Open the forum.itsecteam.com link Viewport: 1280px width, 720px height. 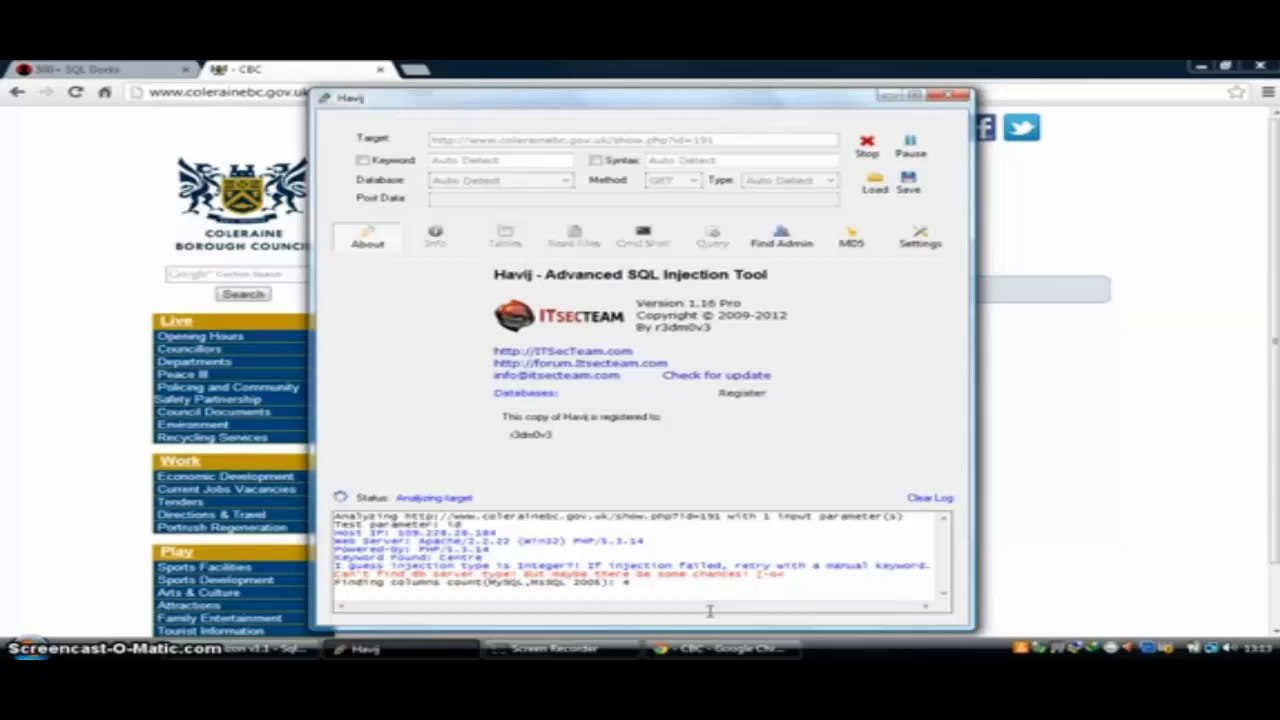click(x=580, y=363)
